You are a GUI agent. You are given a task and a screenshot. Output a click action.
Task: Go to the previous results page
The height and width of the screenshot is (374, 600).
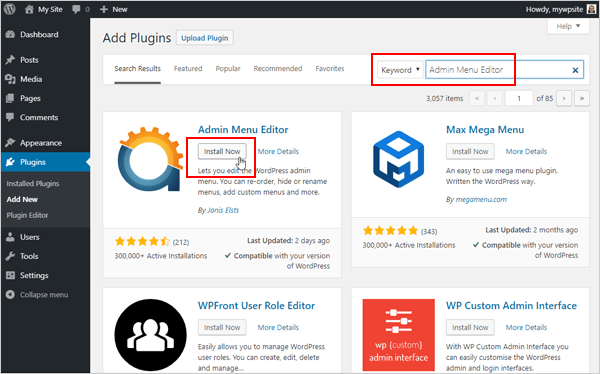click(495, 98)
